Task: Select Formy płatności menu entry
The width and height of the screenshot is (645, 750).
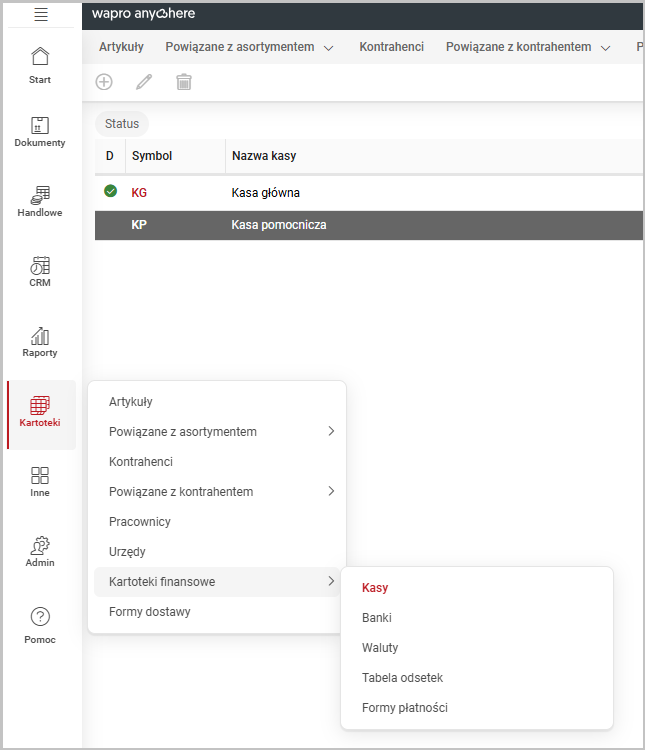Action: (405, 708)
